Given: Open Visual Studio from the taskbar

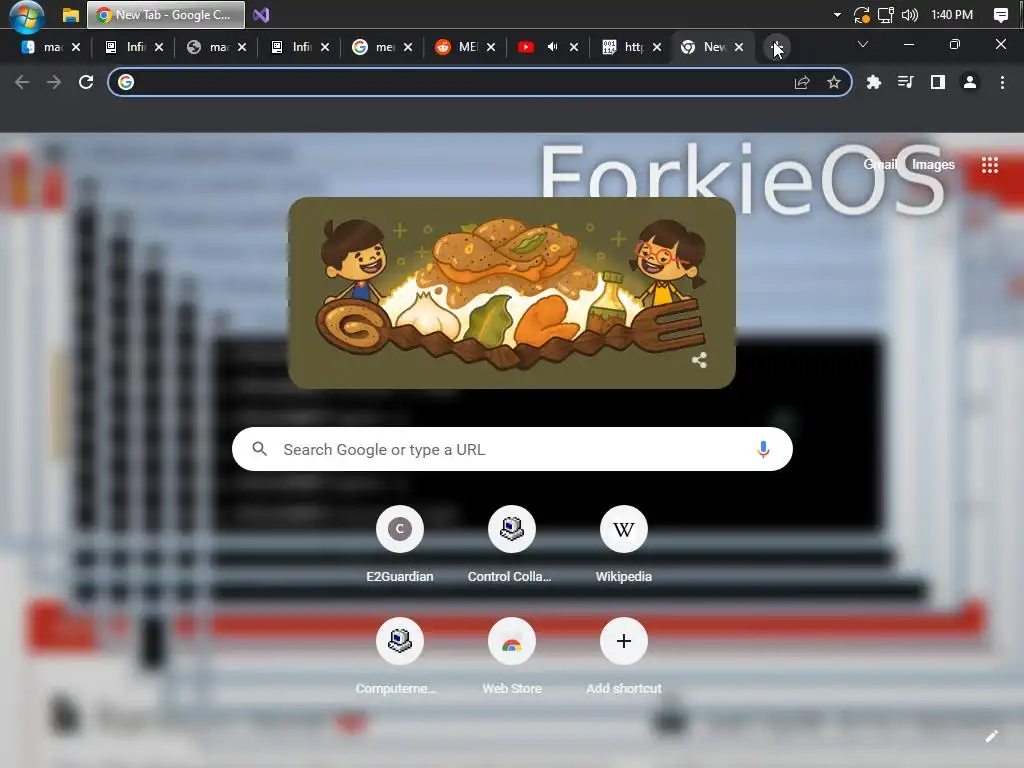Looking at the screenshot, I should 261,14.
